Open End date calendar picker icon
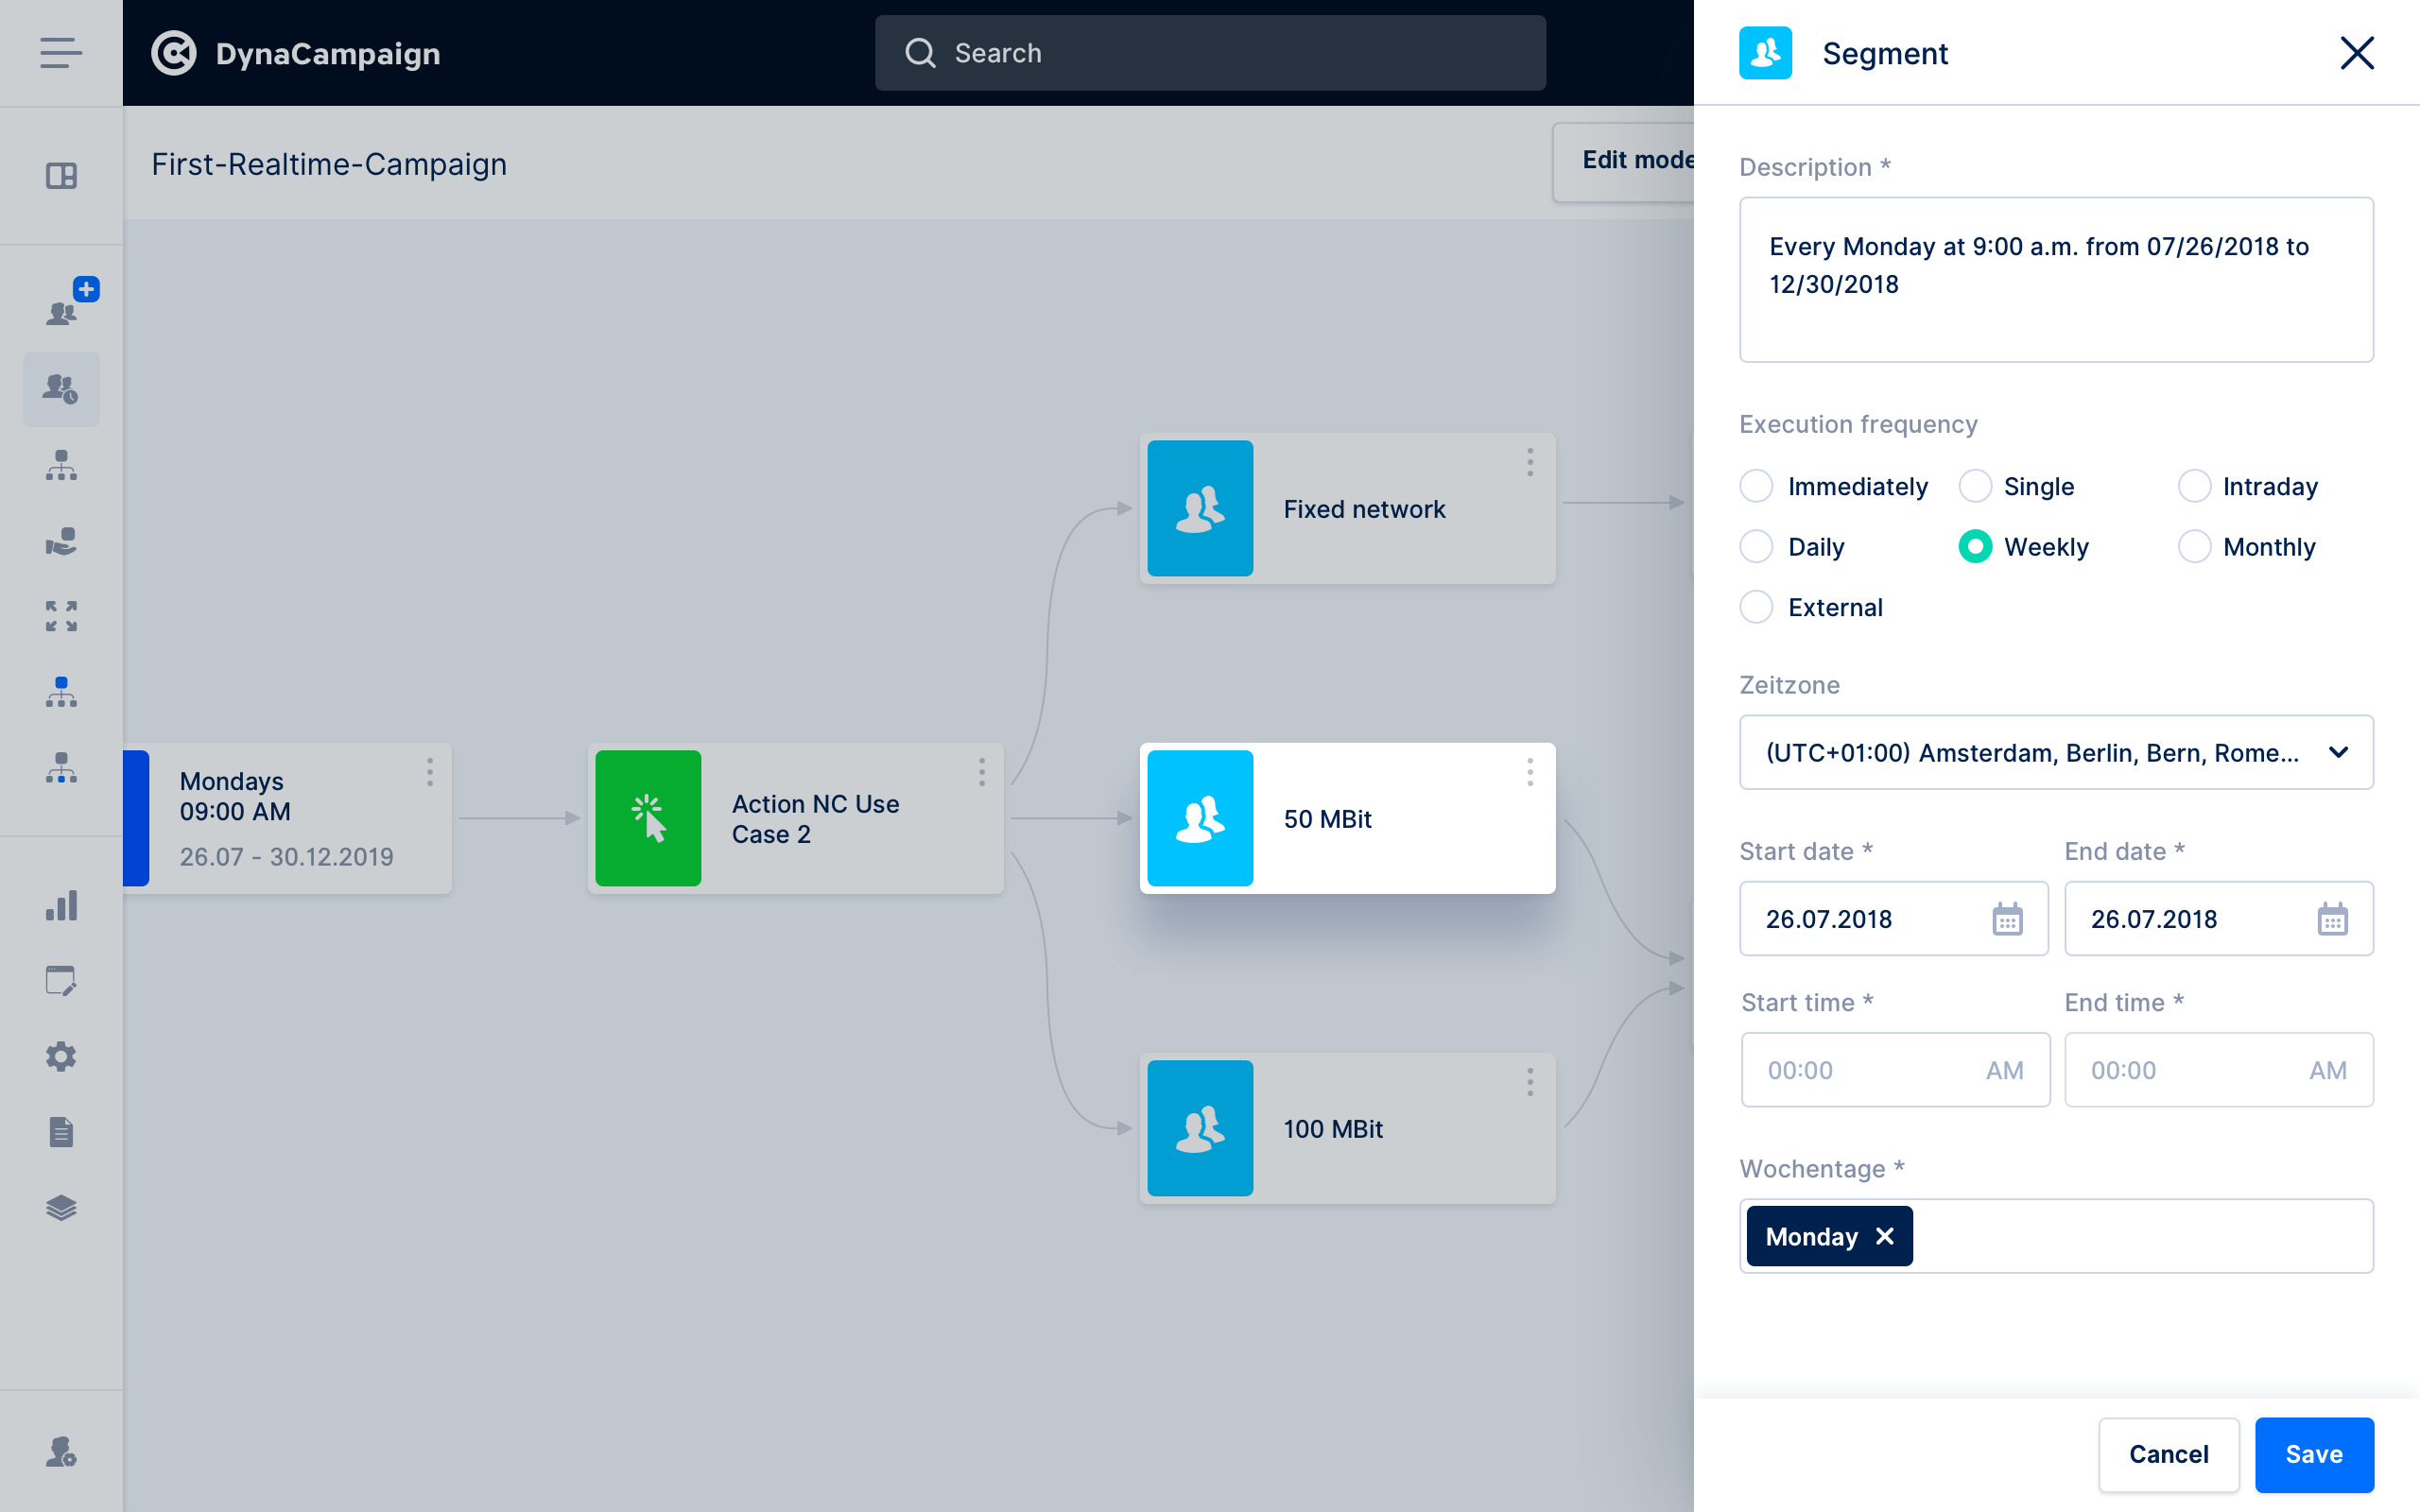The height and width of the screenshot is (1512, 2420). [x=2332, y=919]
